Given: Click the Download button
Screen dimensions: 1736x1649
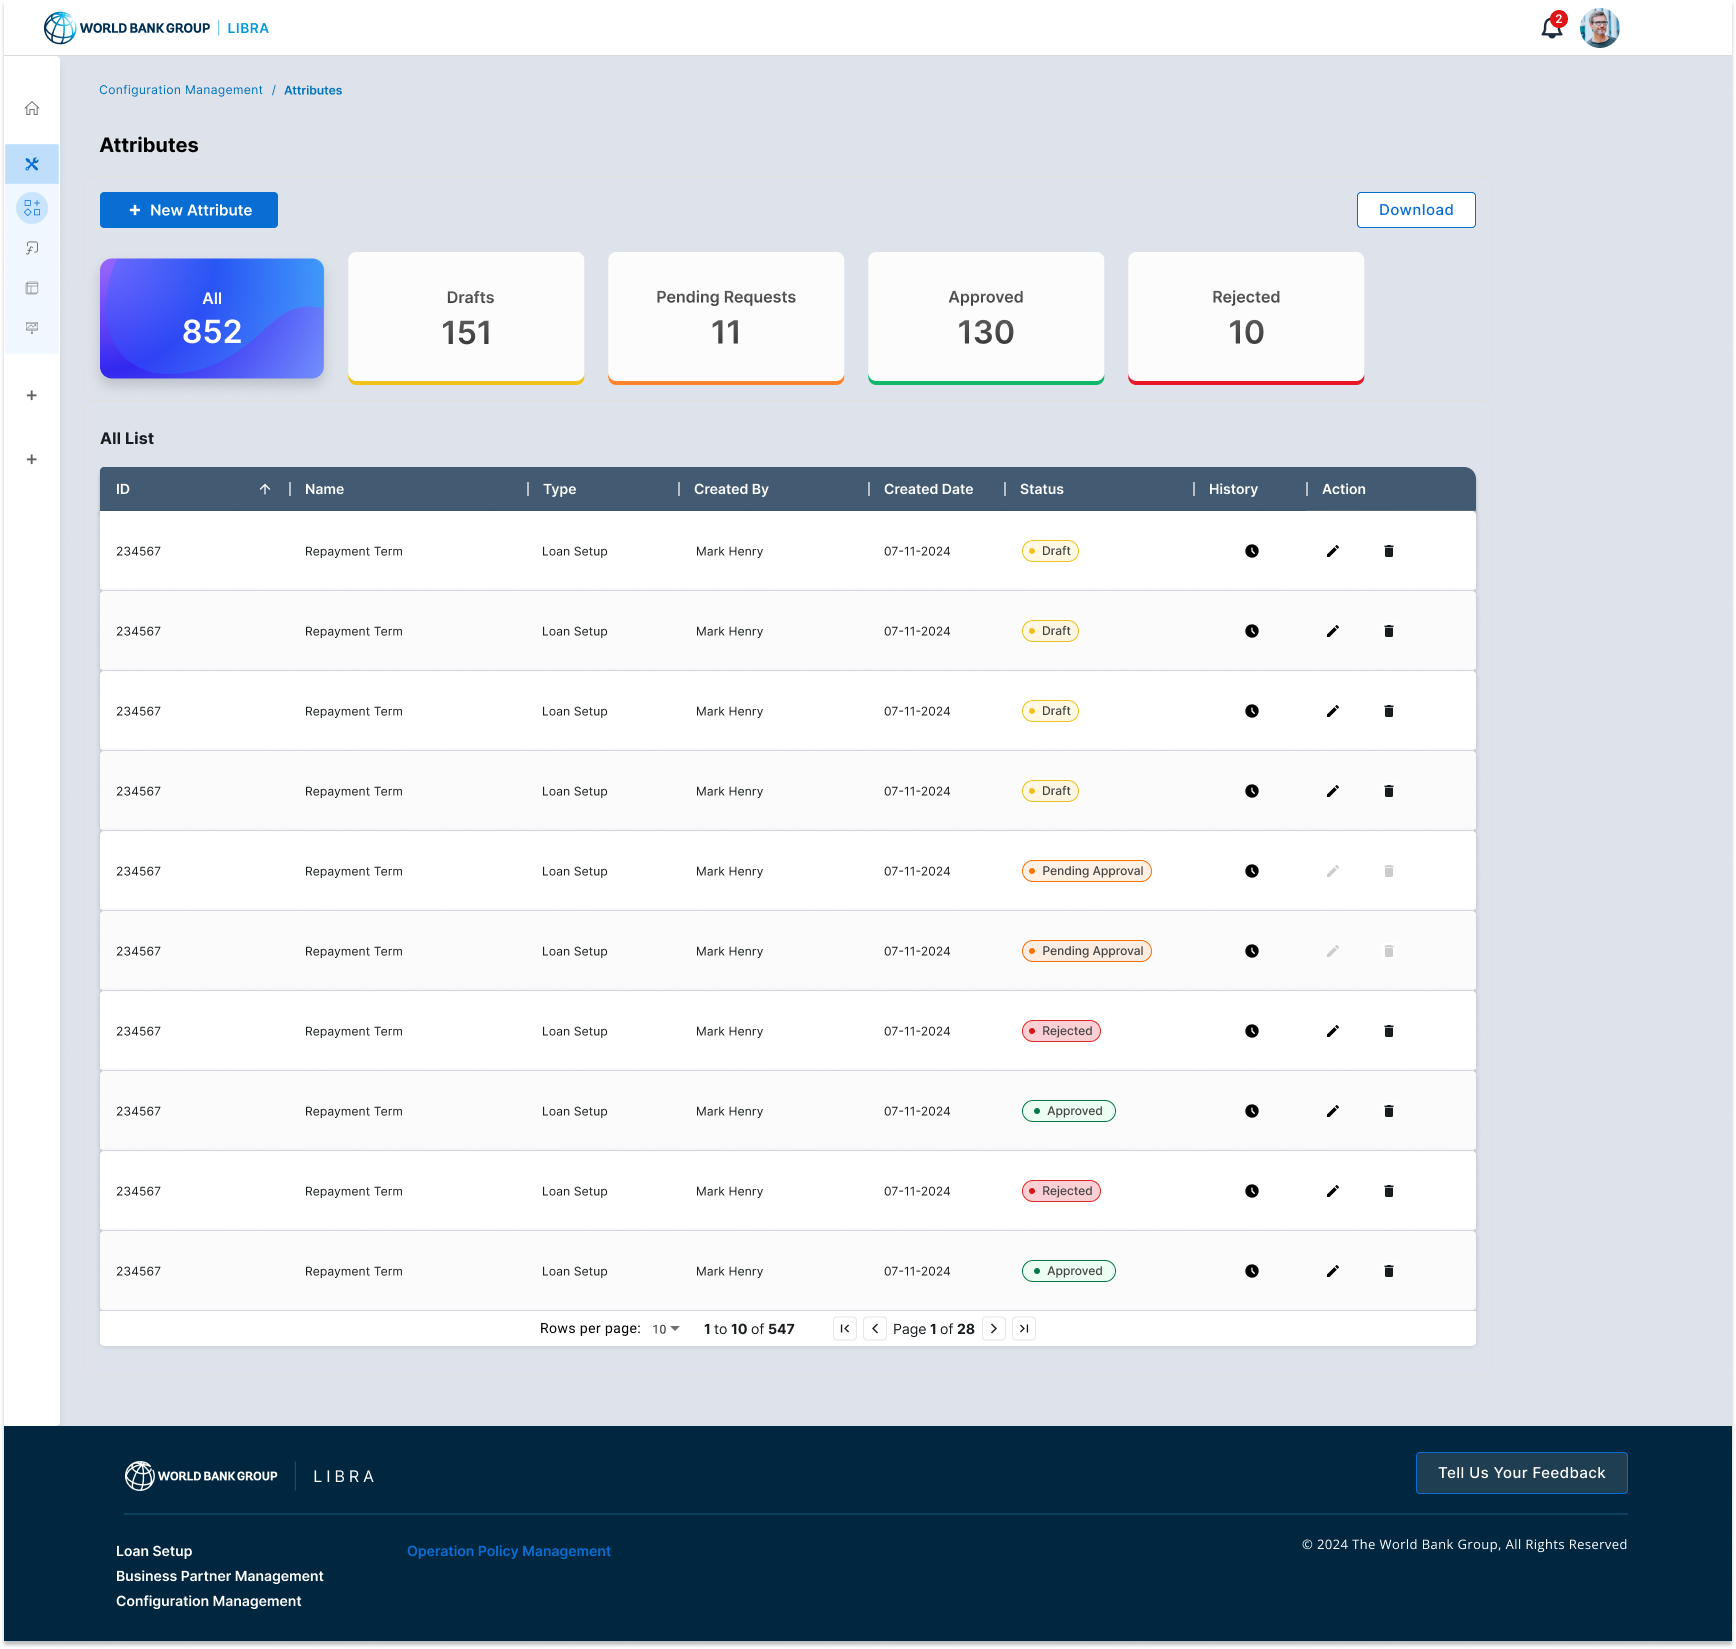Looking at the screenshot, I should 1415,210.
